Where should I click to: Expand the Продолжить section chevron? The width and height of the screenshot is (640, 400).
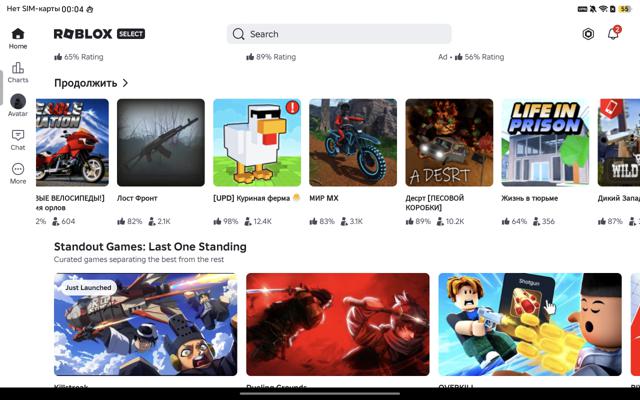125,83
